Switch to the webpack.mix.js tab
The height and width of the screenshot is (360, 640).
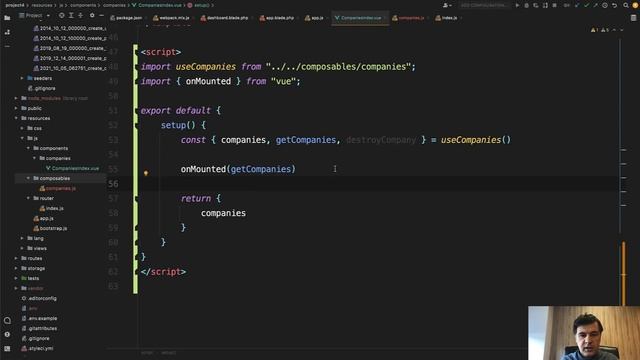(x=171, y=18)
